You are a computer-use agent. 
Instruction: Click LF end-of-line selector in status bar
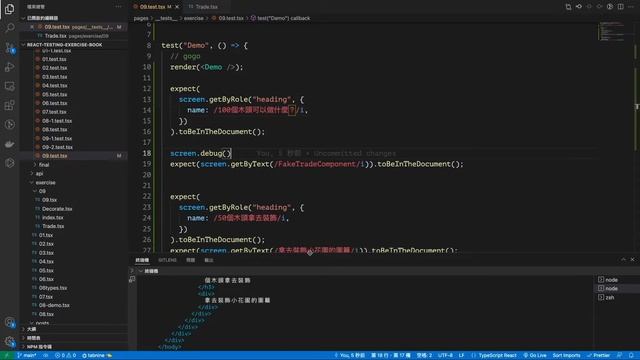[x=461, y=356]
